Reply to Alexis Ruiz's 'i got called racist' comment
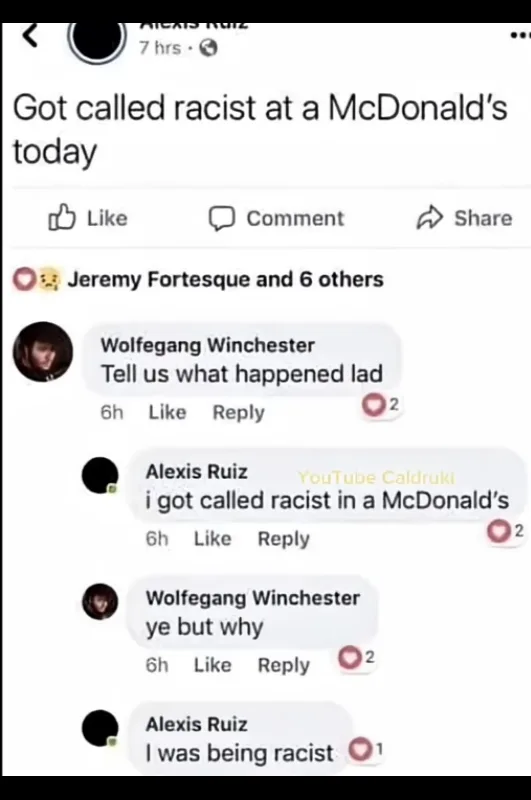The height and width of the screenshot is (800, 531). coord(284,539)
